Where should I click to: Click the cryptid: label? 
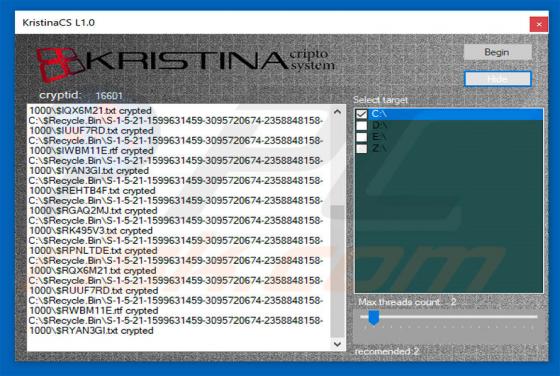coord(60,95)
